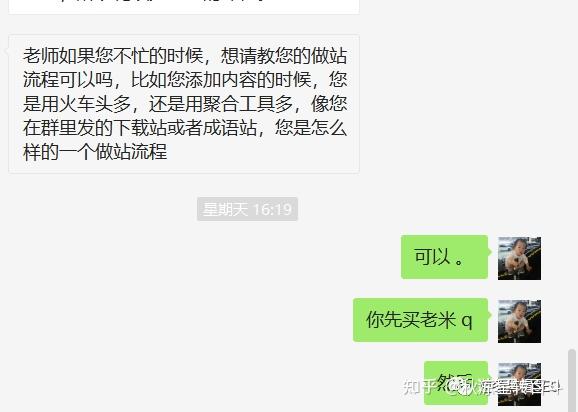578x412 pixels.
Task: Select the "你先买老米 q" message bubble
Action: click(421, 320)
